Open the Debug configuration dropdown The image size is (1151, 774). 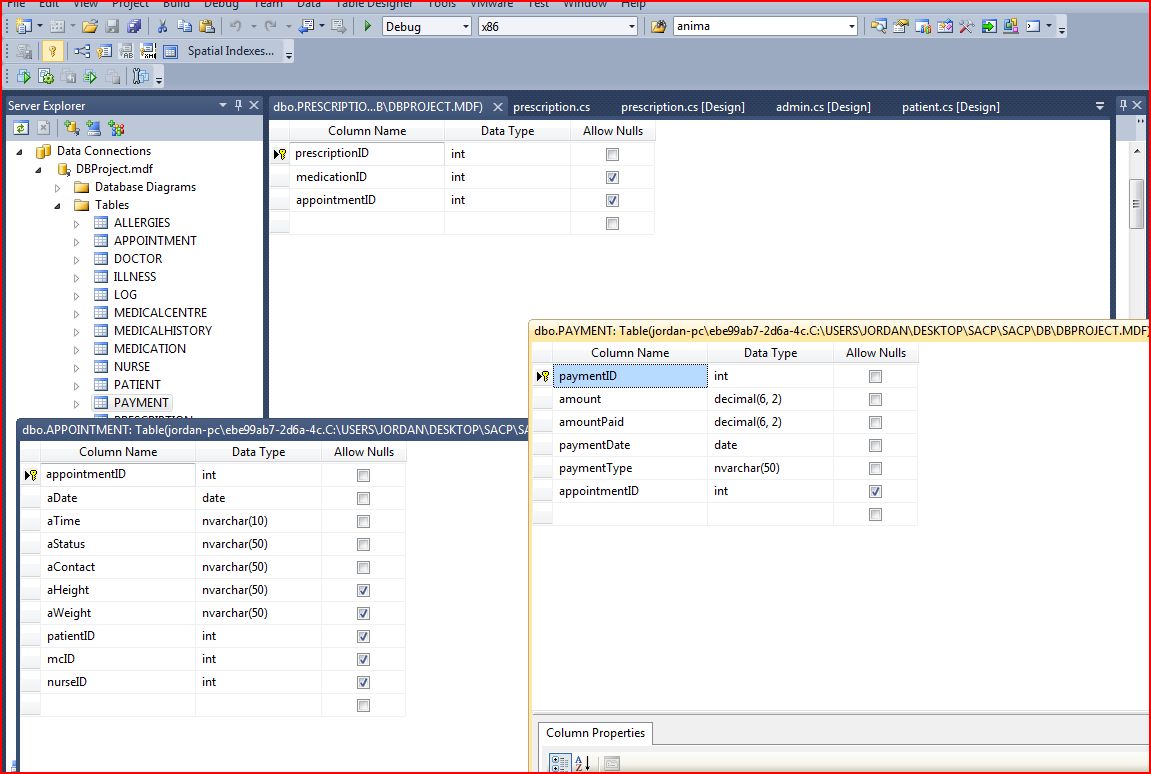pyautogui.click(x=465, y=27)
